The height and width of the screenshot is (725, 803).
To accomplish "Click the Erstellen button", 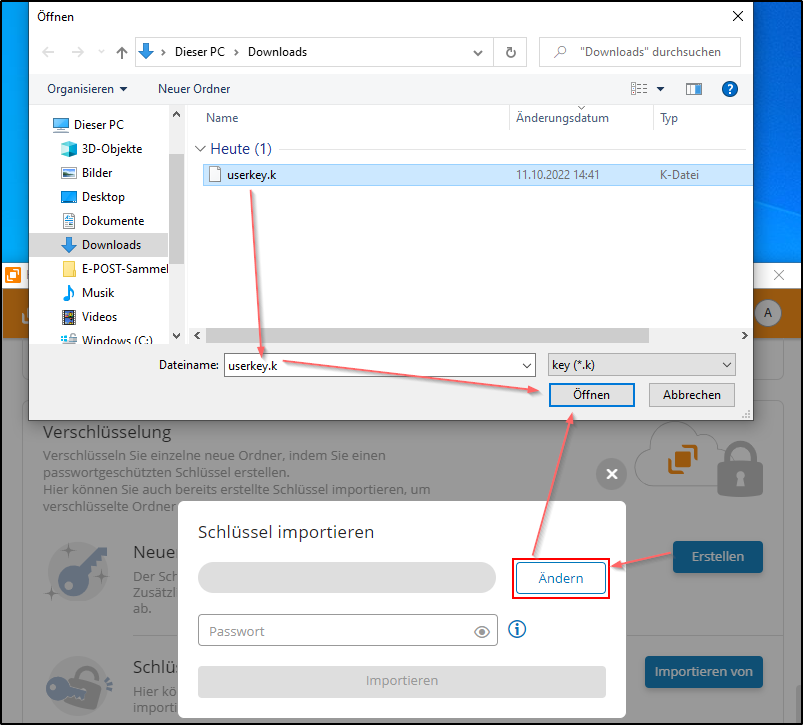I will (717, 557).
